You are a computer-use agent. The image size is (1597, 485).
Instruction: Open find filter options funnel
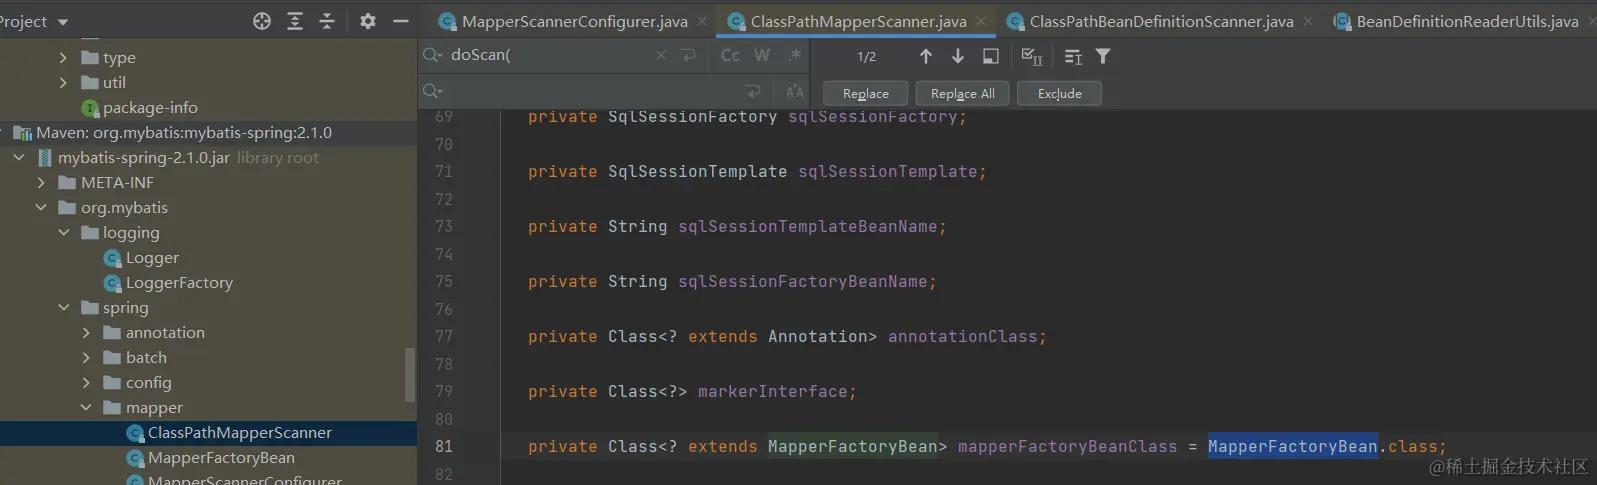tap(1103, 56)
